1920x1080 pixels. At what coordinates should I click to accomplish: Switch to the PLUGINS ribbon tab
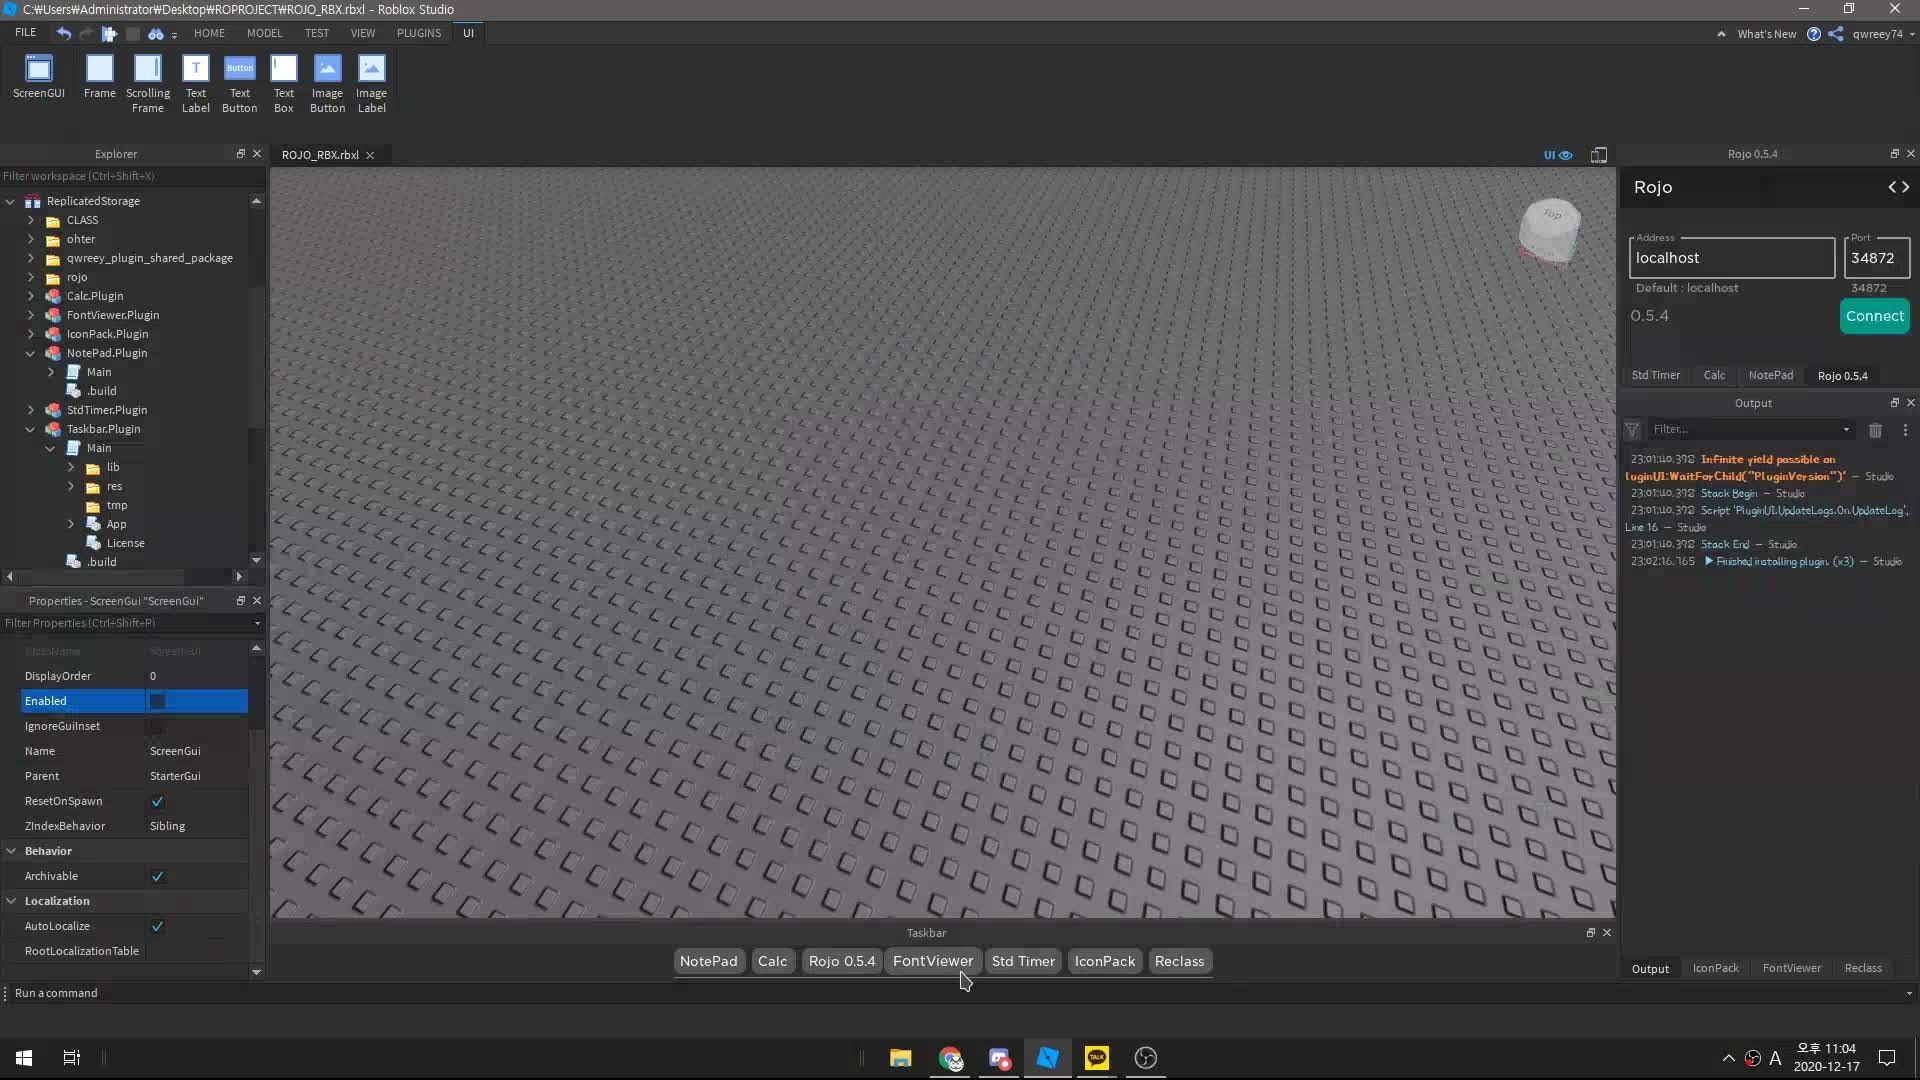418,33
